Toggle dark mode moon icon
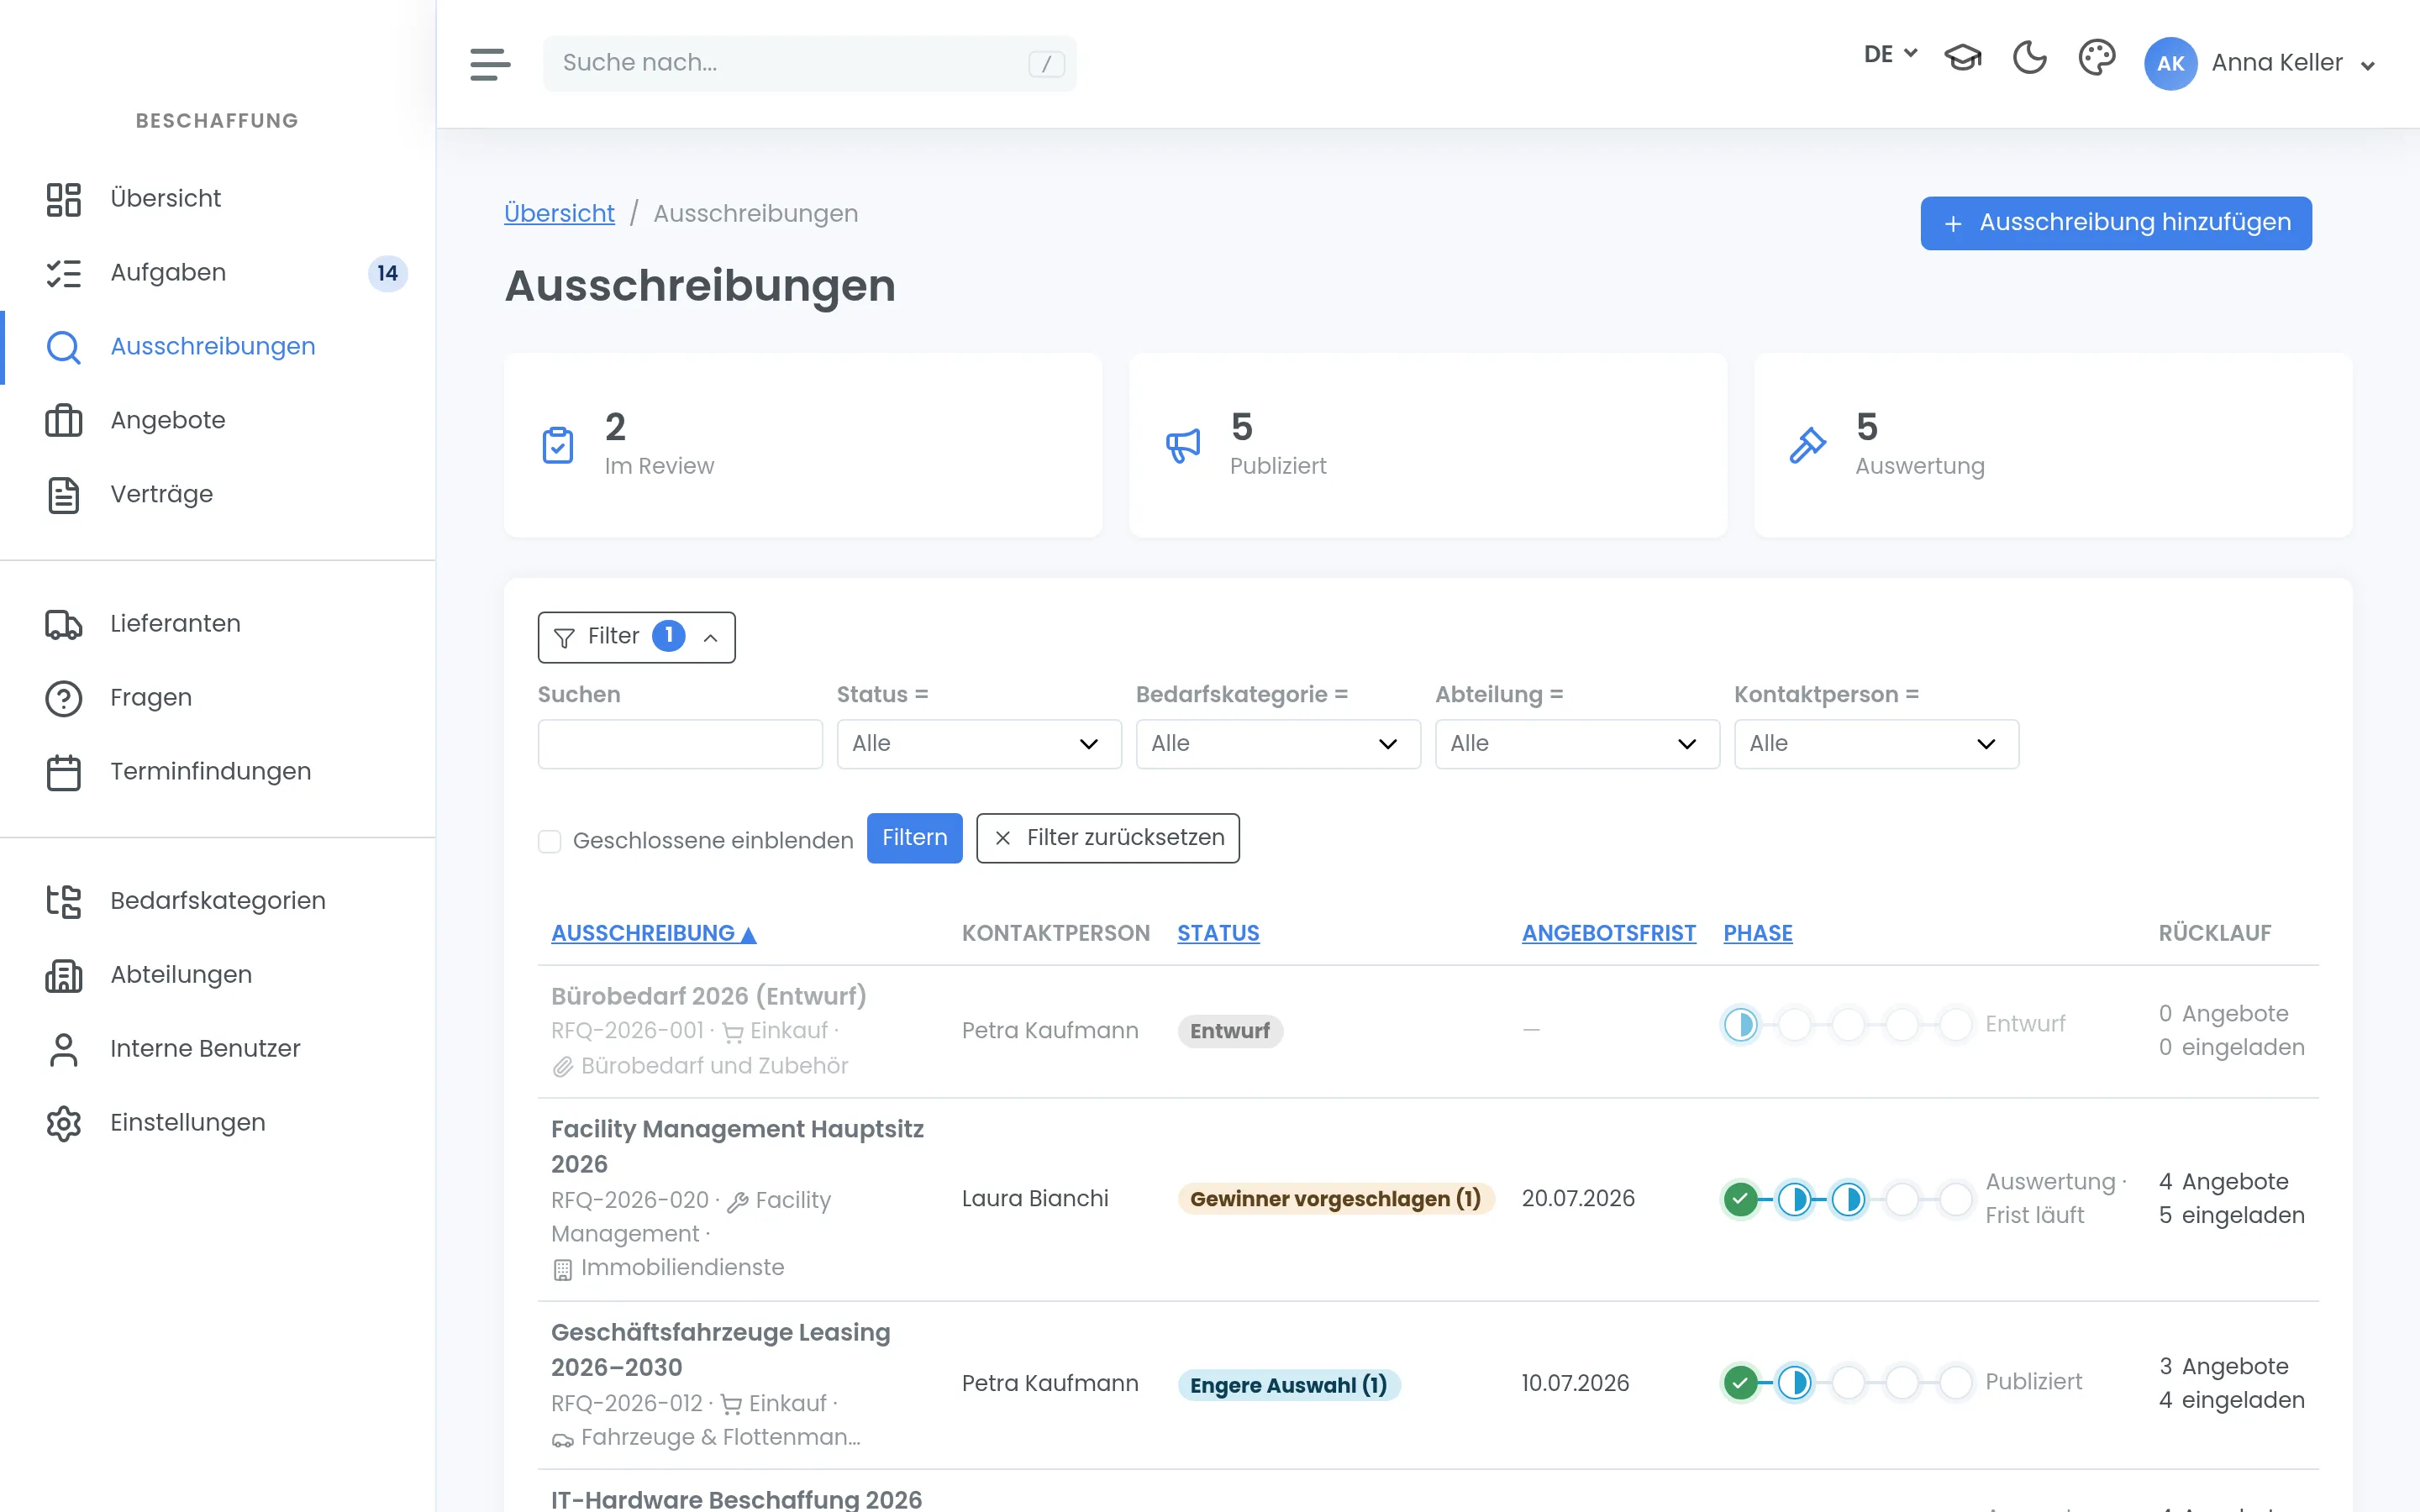This screenshot has height=1512, width=2420. click(x=2029, y=57)
